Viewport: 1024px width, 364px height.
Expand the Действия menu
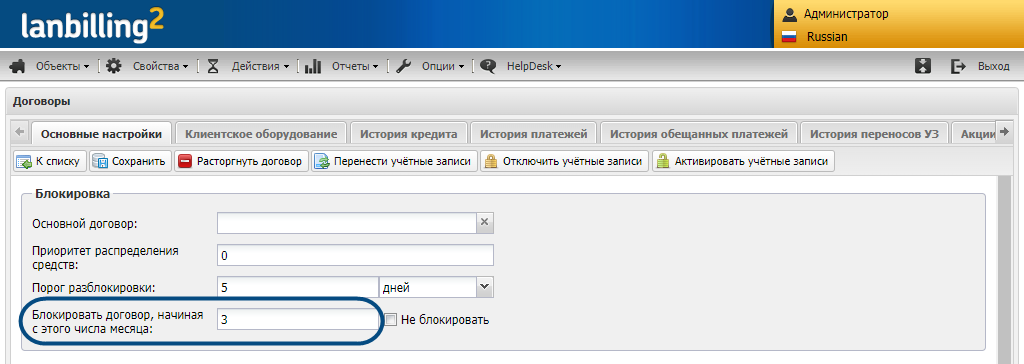click(261, 66)
